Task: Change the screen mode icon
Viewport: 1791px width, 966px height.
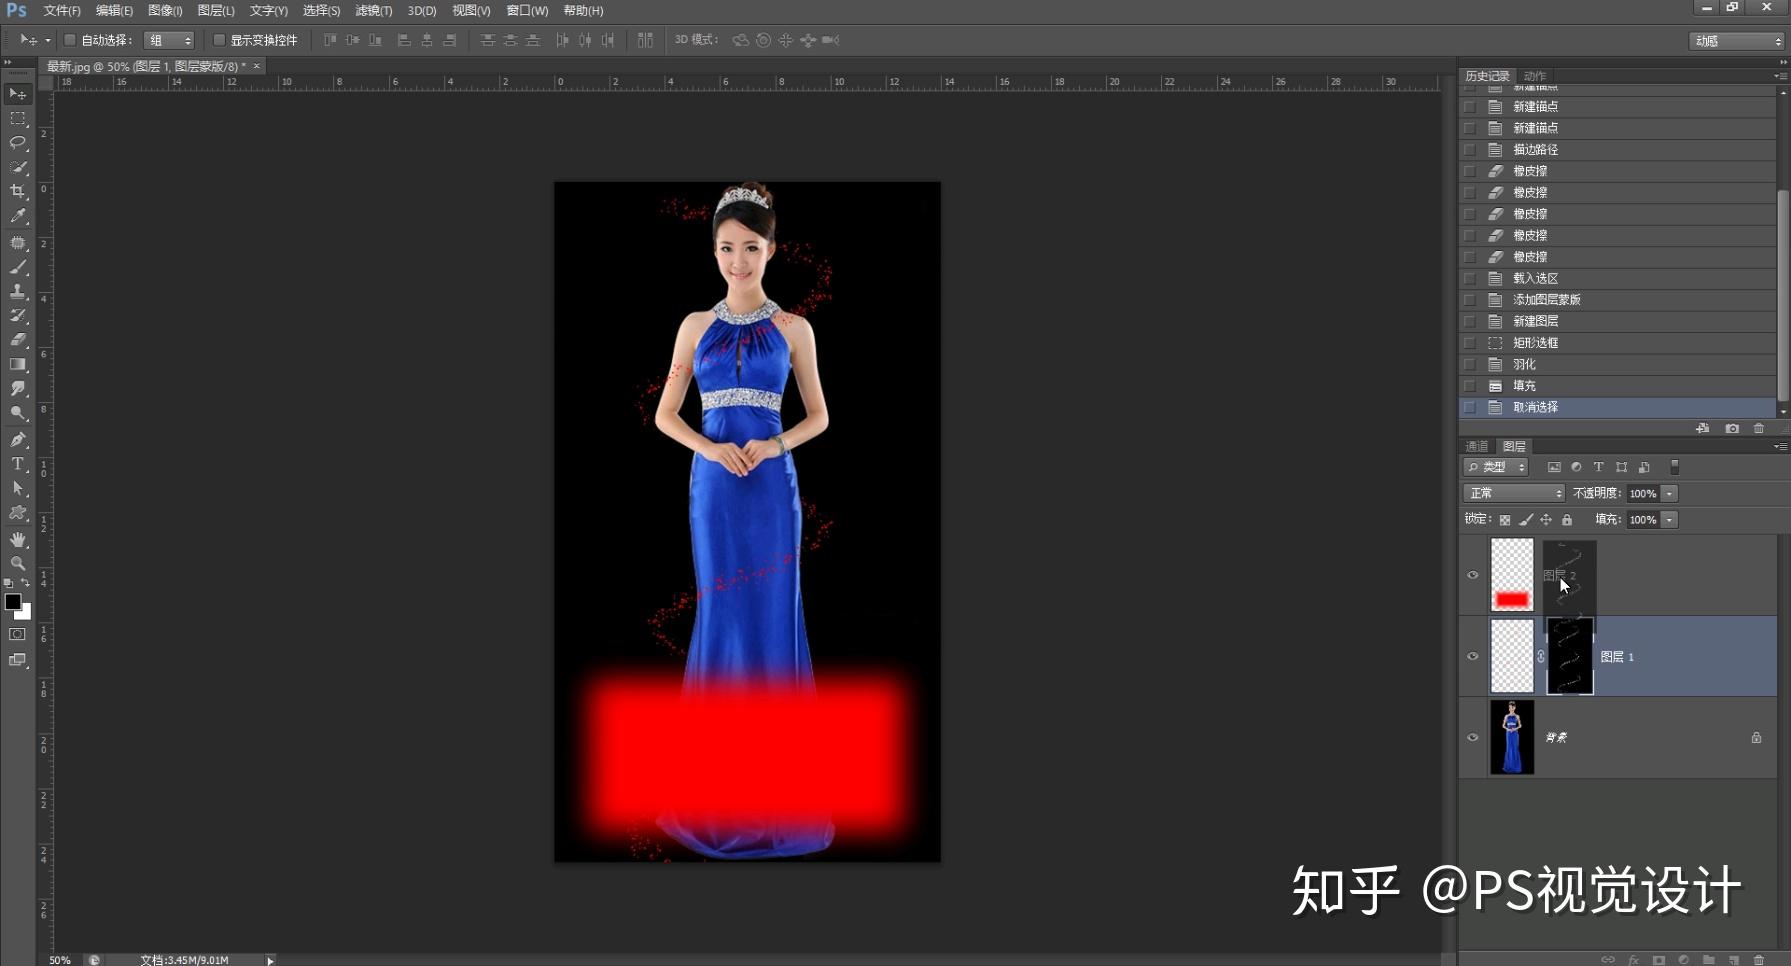Action: coord(18,660)
